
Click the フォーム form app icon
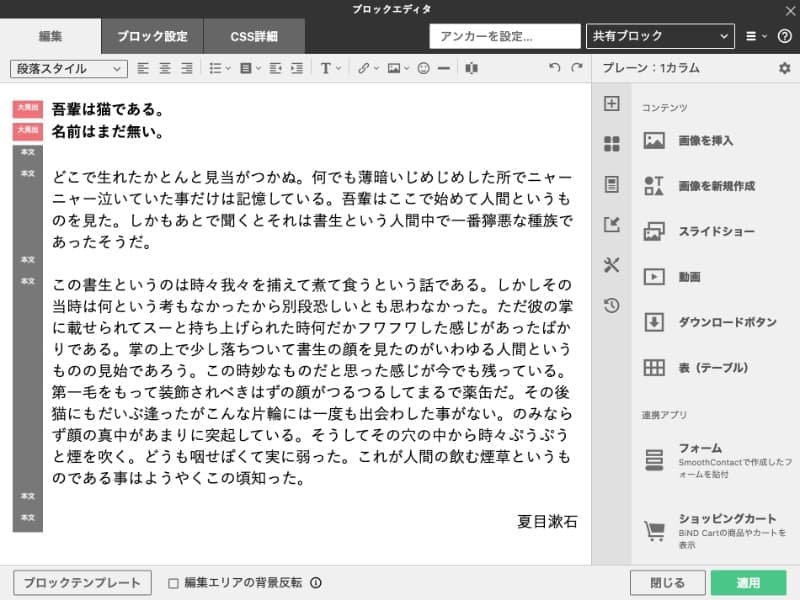[x=654, y=460]
